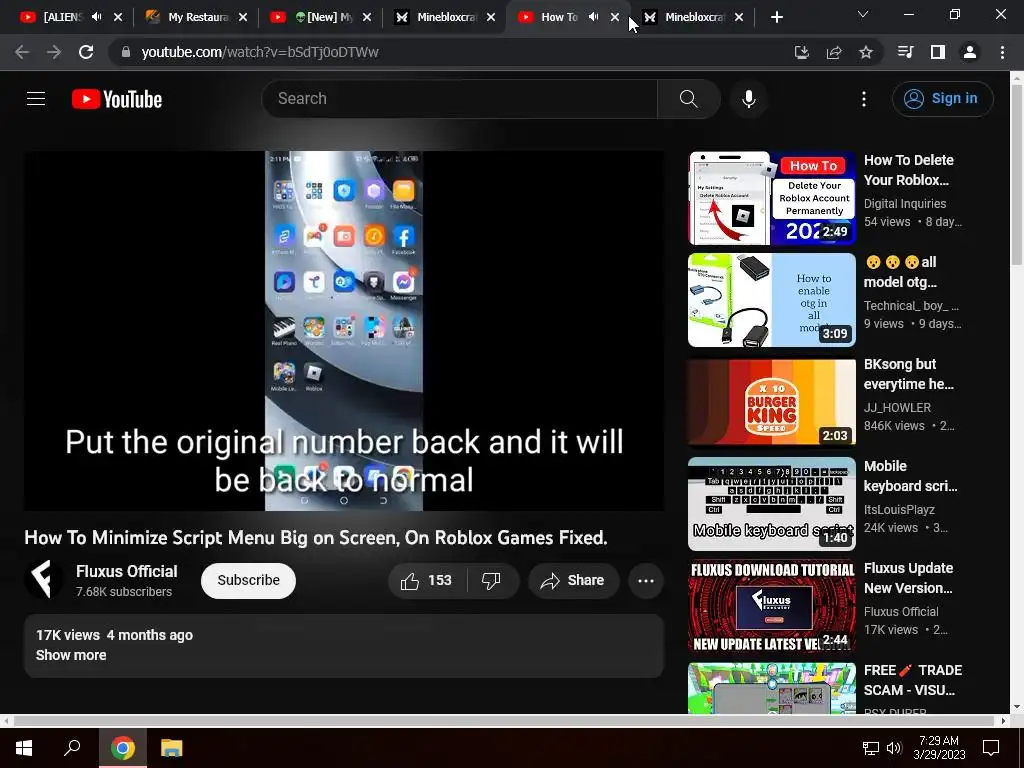Install app icon in address bar

click(802, 52)
